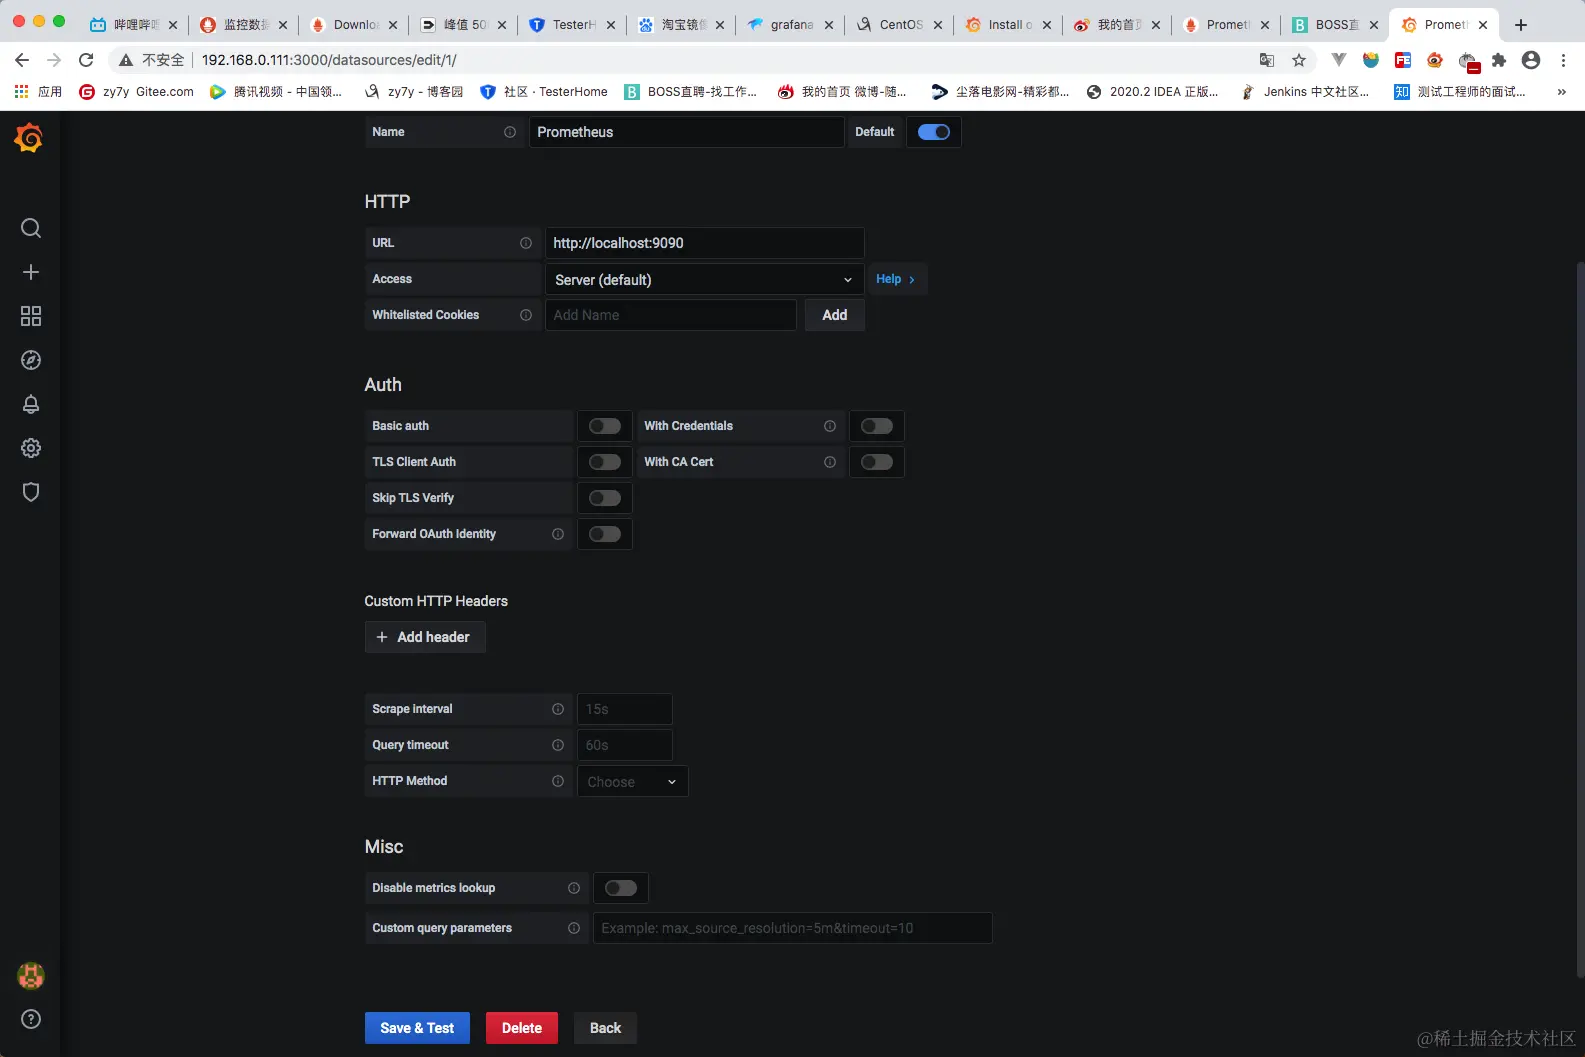1585x1057 pixels.
Task: Open the Gitee.com bookmark
Action: click(x=137, y=92)
